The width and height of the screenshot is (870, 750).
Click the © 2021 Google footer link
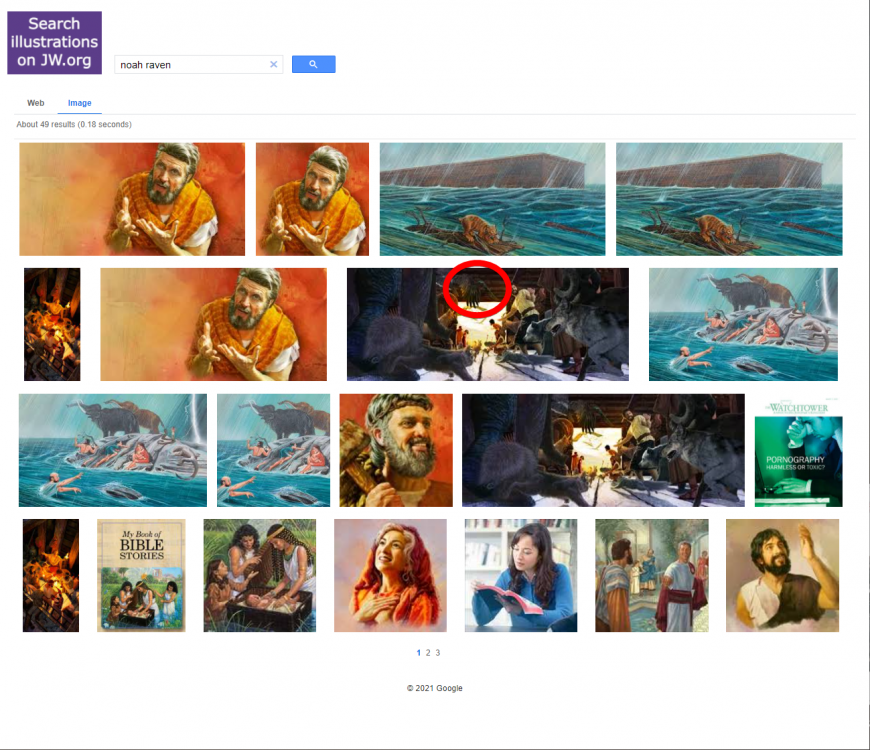tap(435, 688)
